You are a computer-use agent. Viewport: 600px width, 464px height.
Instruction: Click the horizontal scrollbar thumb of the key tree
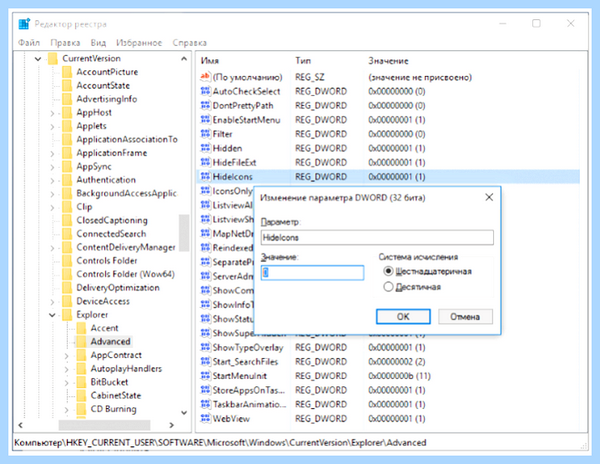(104, 425)
